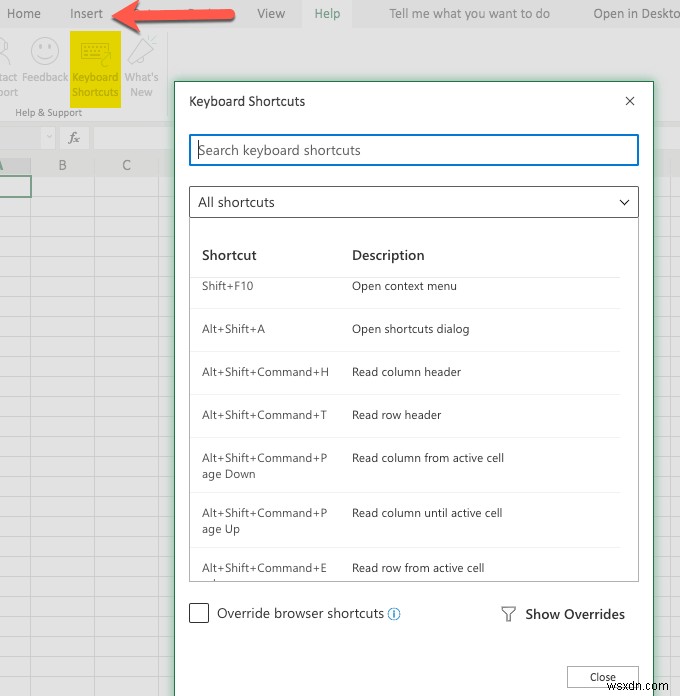The height and width of the screenshot is (696, 680).
Task: Select the Help tab
Action: coord(327,14)
